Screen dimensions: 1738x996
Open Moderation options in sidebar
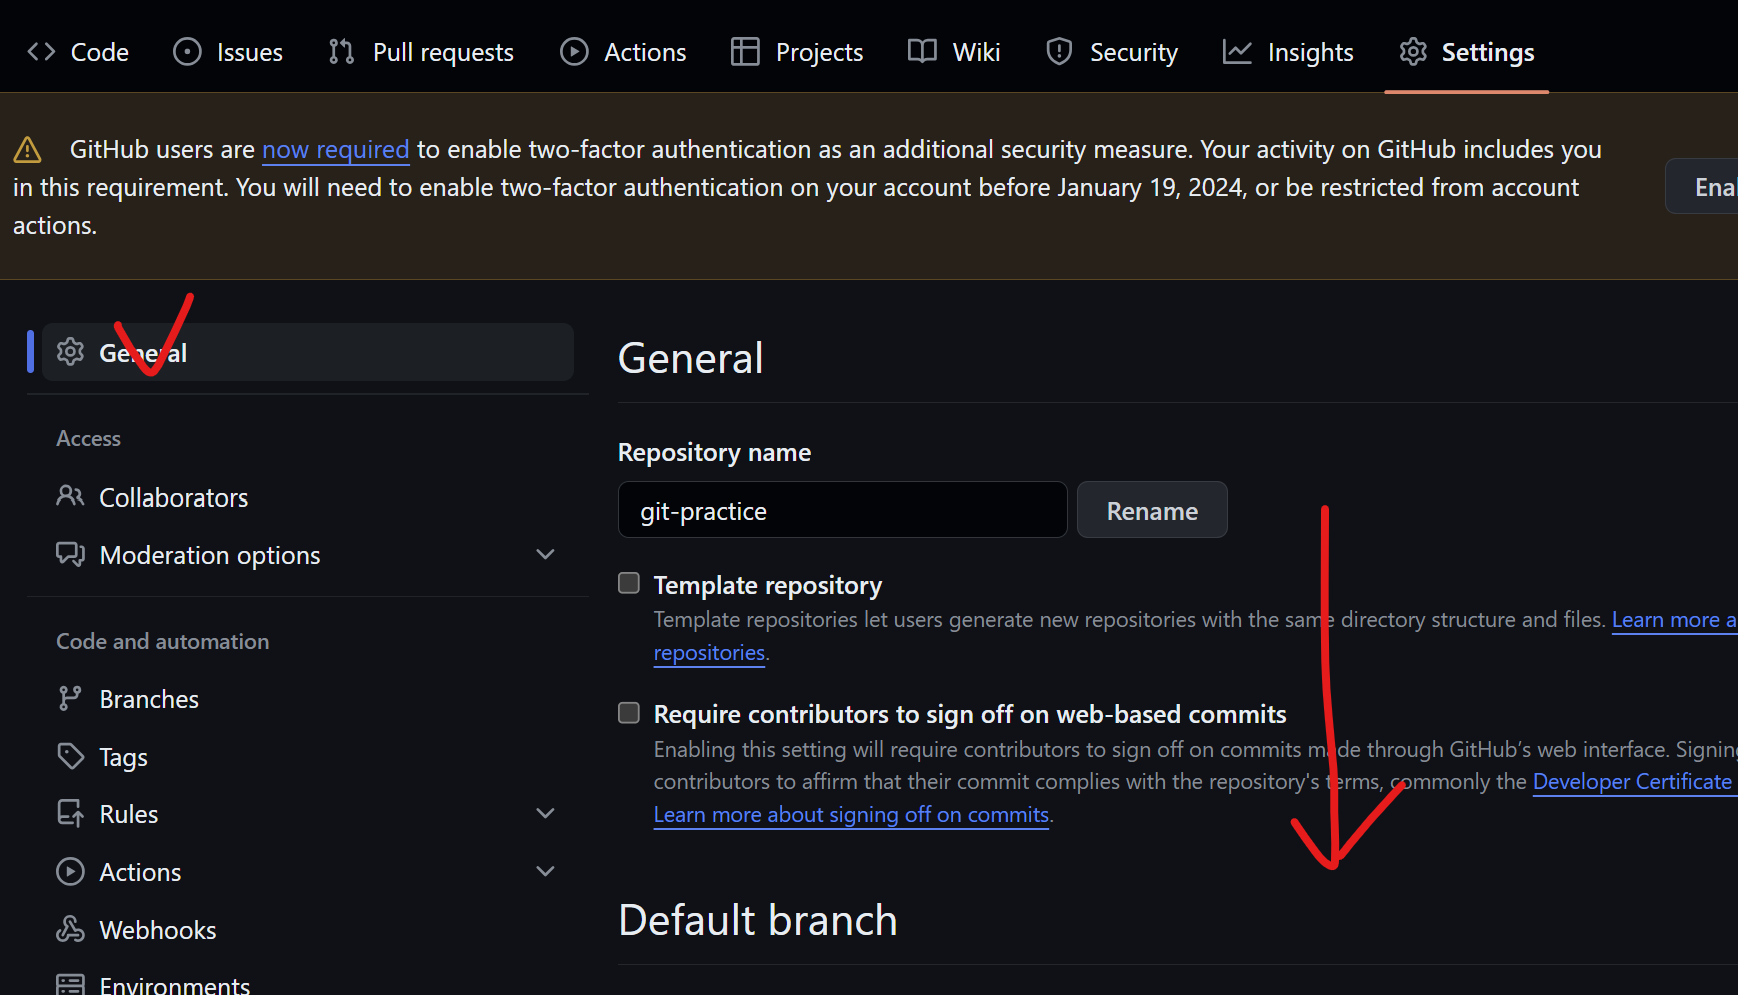[308, 555]
